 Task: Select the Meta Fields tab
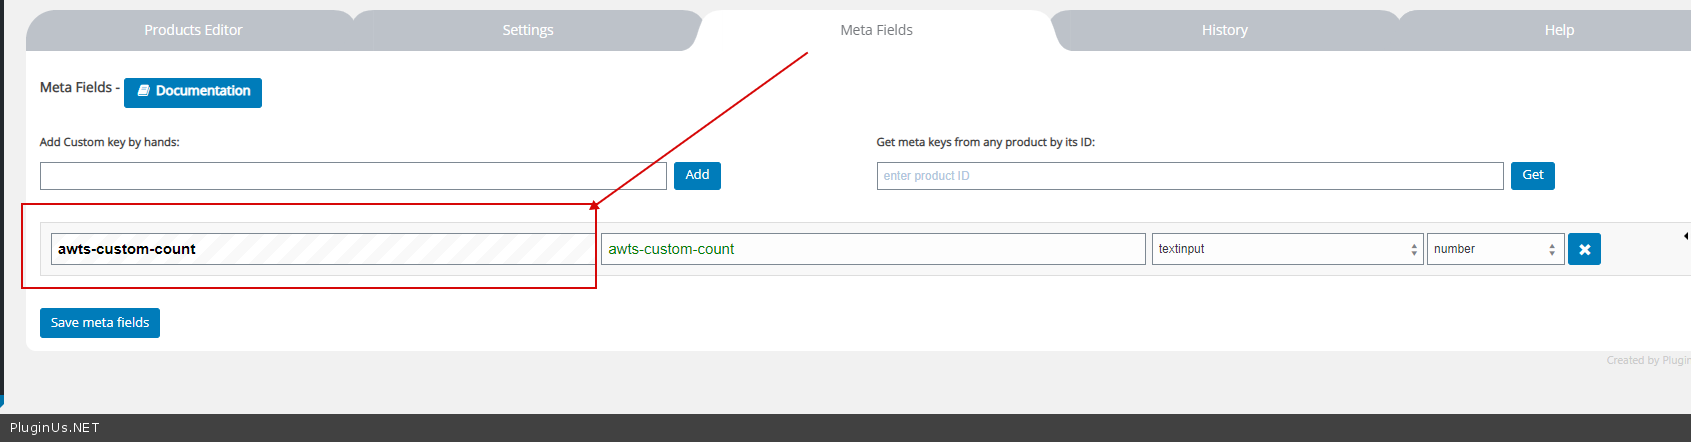(x=876, y=30)
